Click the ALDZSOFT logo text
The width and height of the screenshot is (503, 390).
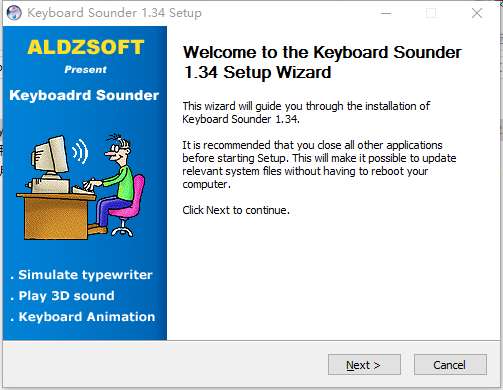85,47
